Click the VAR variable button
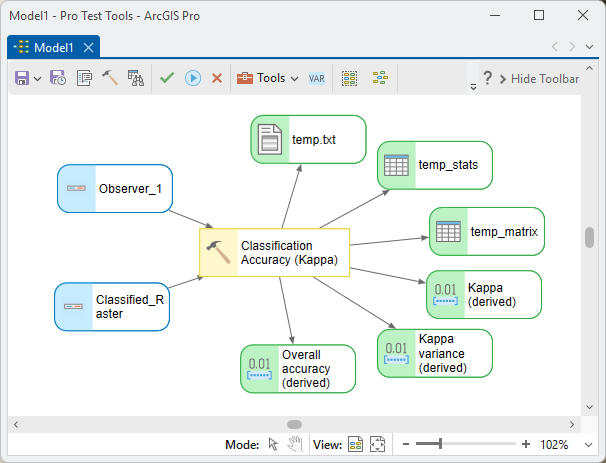The width and height of the screenshot is (606, 463). coord(317,79)
